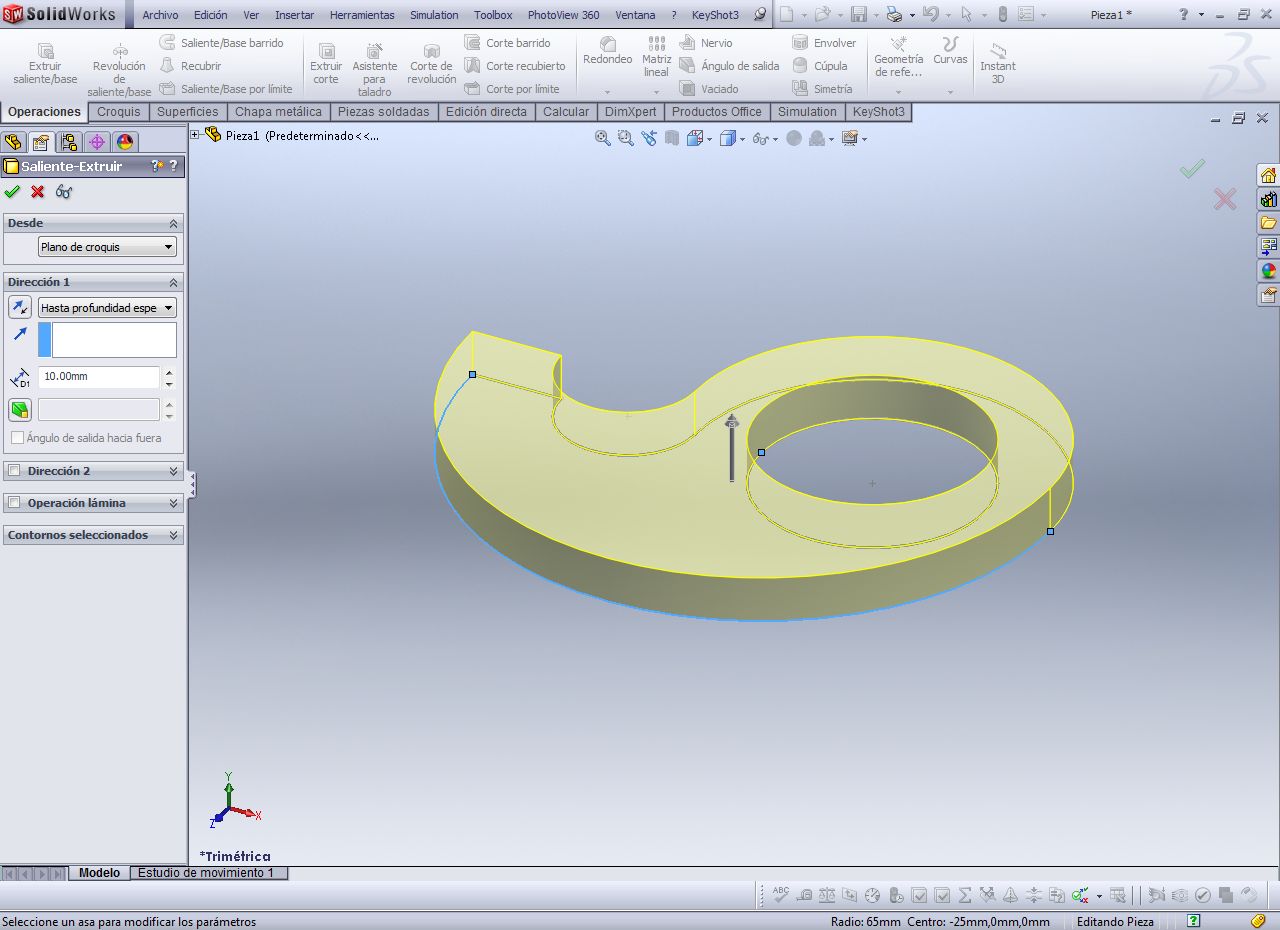Click corner red X in viewport
The width and height of the screenshot is (1280, 930).
(x=1225, y=199)
